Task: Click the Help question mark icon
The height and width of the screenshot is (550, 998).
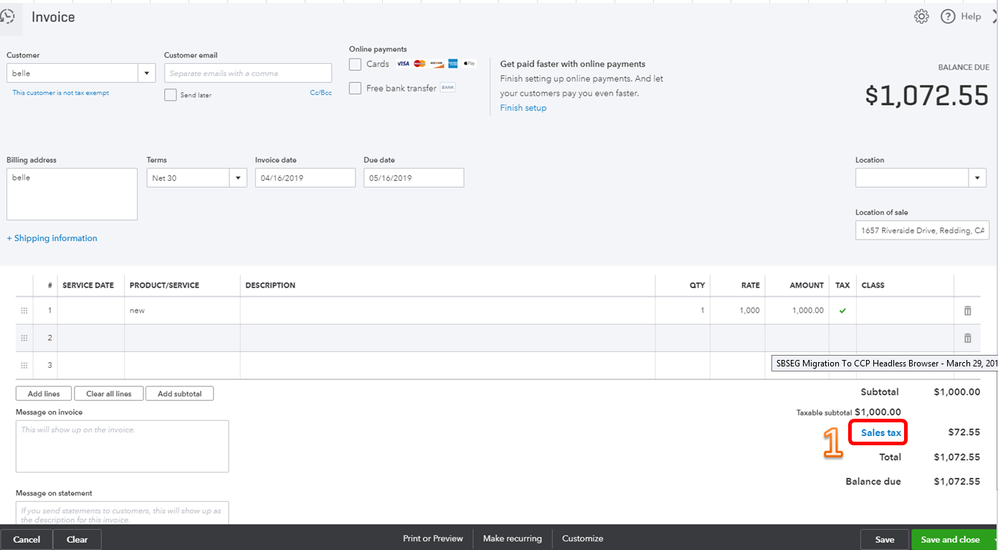Action: pyautogui.click(x=948, y=17)
